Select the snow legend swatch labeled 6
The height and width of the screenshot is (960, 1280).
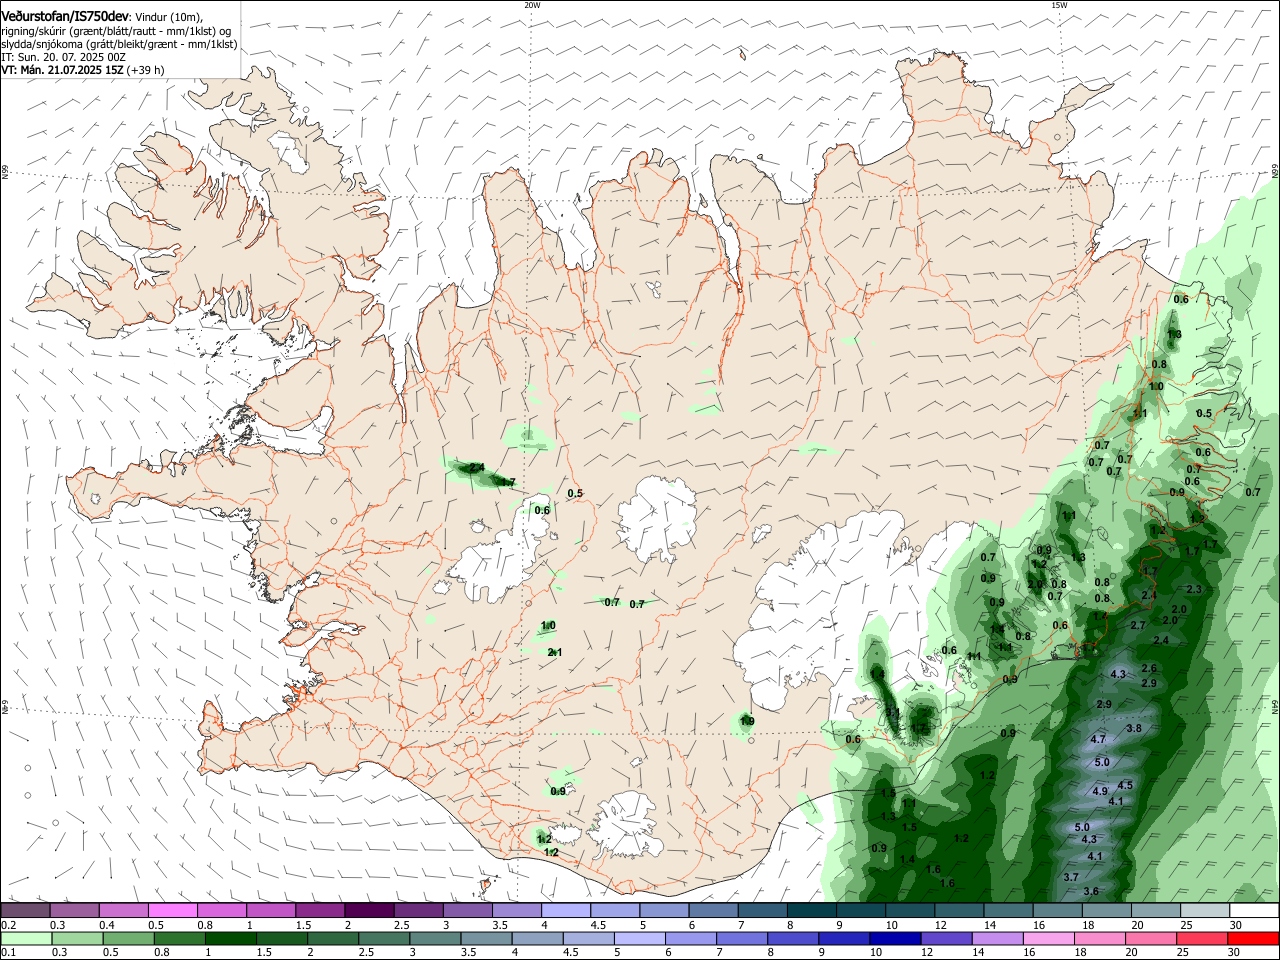point(714,910)
